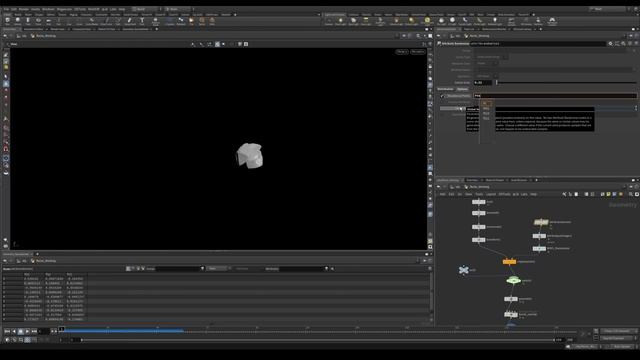Switch to the Lights and Cameras shelf tab
The image size is (640, 360).
335,15
